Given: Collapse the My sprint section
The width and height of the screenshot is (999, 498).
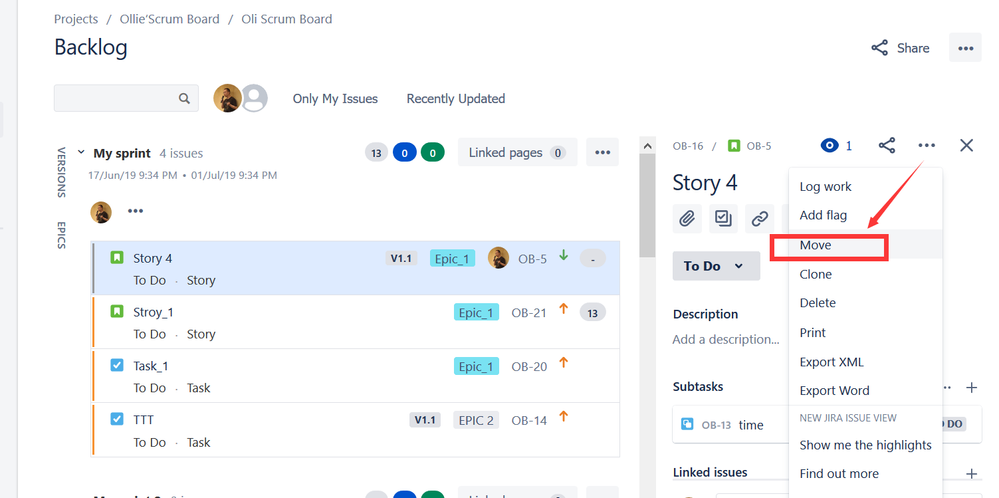Looking at the screenshot, I should pyautogui.click(x=81, y=153).
